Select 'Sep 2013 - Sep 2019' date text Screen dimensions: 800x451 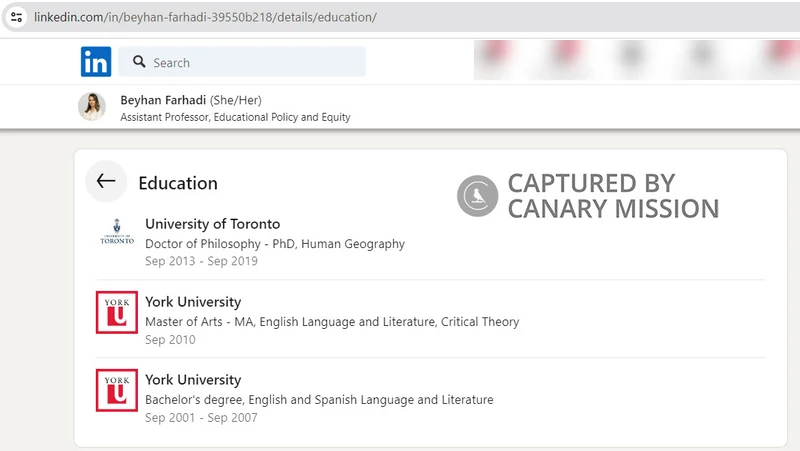pos(202,261)
